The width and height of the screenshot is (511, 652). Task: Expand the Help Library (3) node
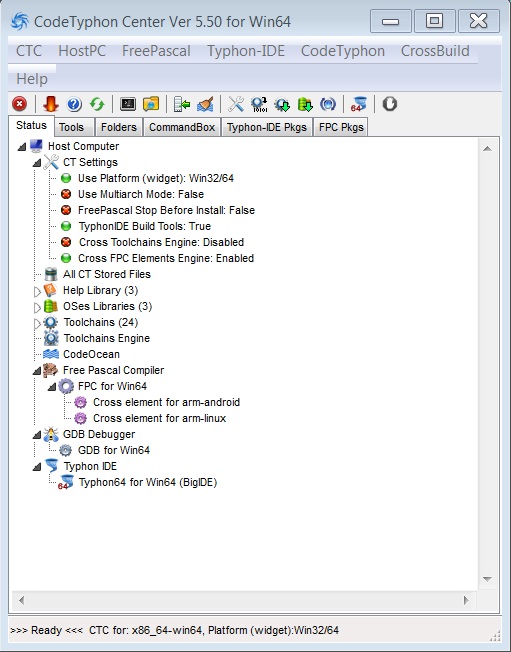point(37,291)
